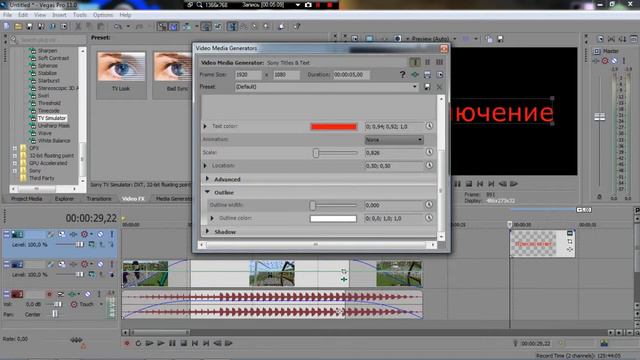The image size is (640, 360).
Task: Open the Preset (Default) dropdown
Action: coord(327,87)
